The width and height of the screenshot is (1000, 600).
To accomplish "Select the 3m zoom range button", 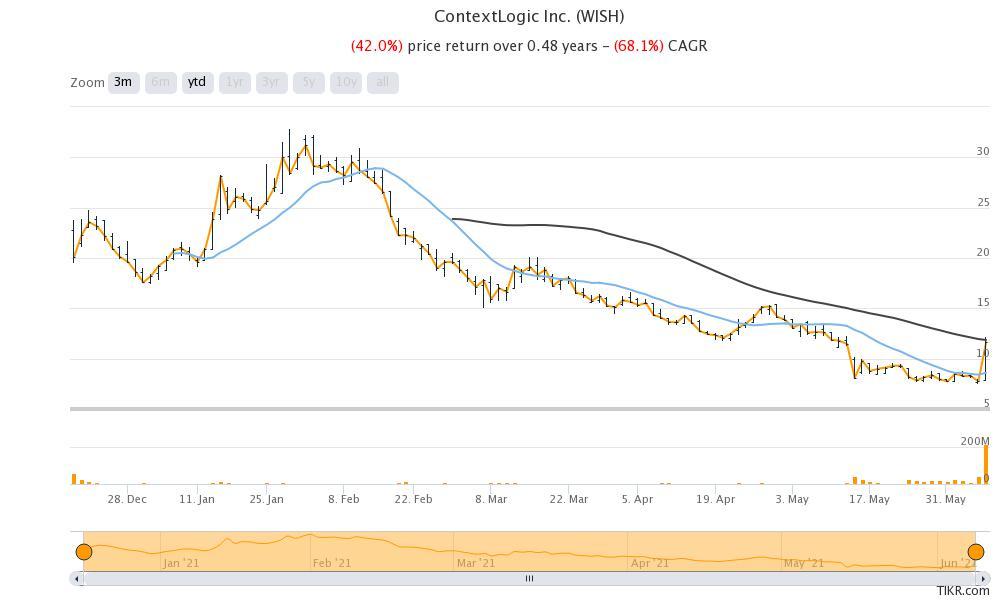I will tap(123, 82).
